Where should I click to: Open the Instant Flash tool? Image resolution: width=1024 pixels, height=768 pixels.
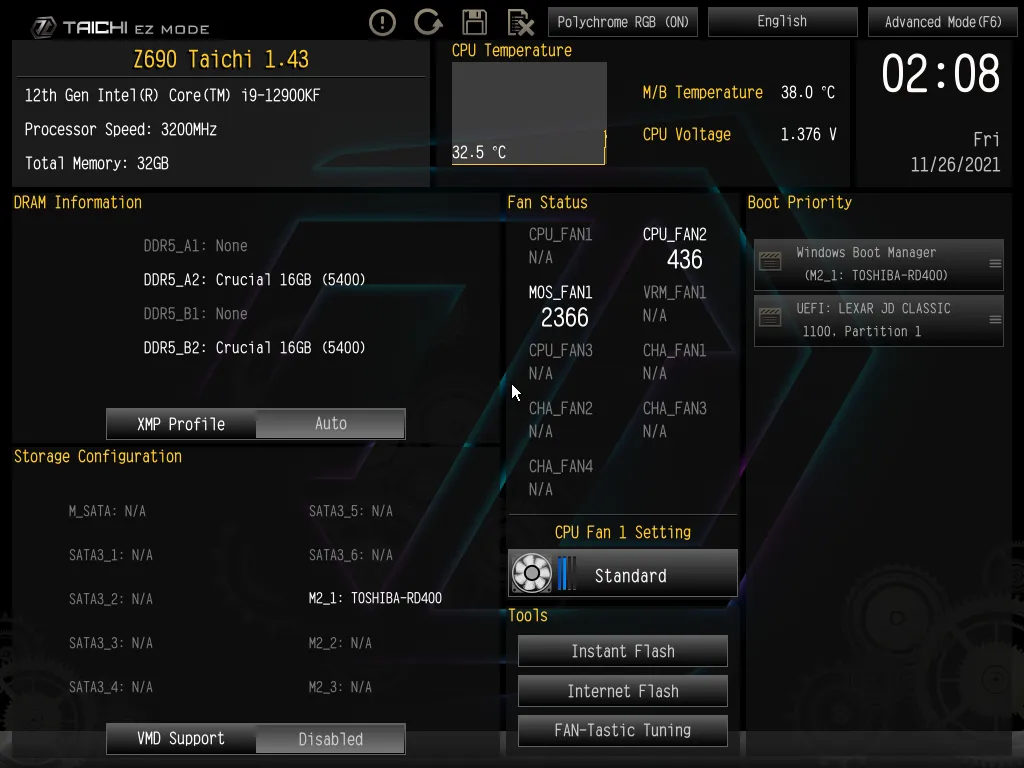(623, 651)
